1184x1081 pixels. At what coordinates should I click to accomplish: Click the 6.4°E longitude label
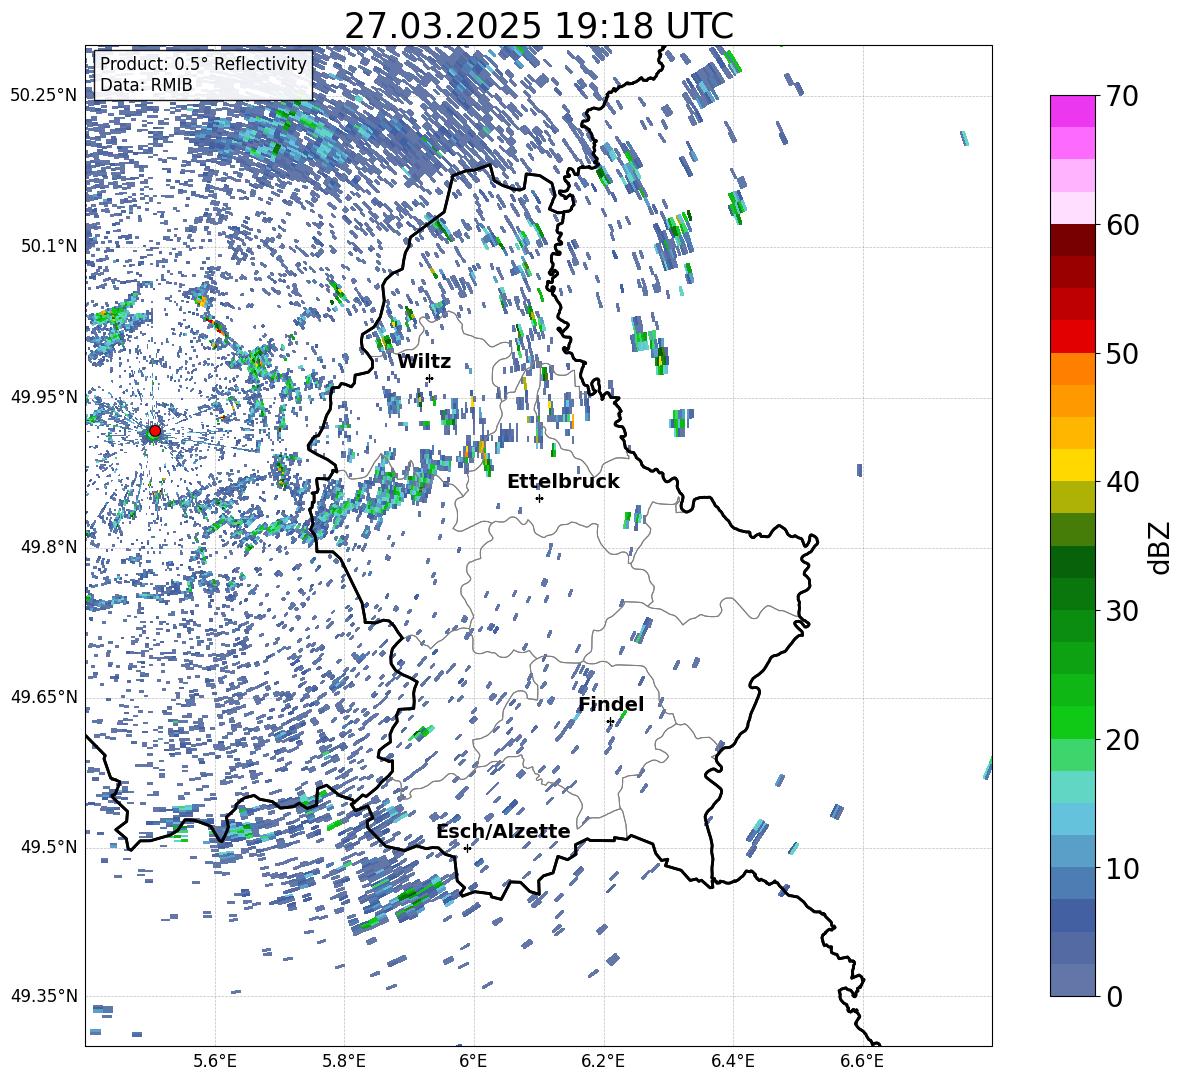pos(732,1061)
